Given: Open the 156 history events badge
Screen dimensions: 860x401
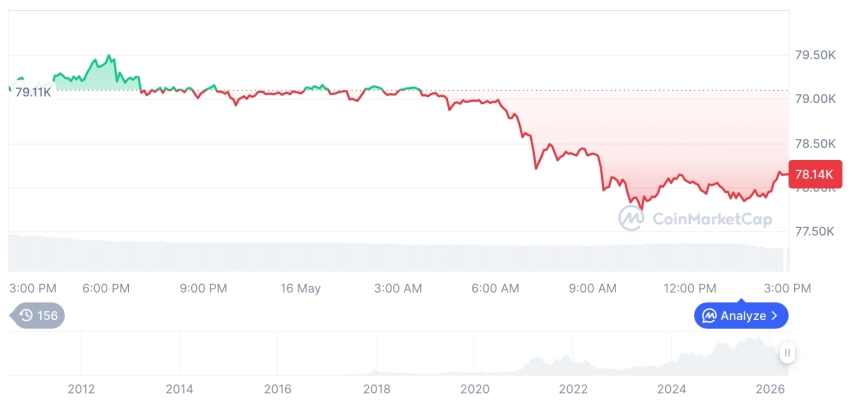Looking at the screenshot, I should click(x=37, y=315).
